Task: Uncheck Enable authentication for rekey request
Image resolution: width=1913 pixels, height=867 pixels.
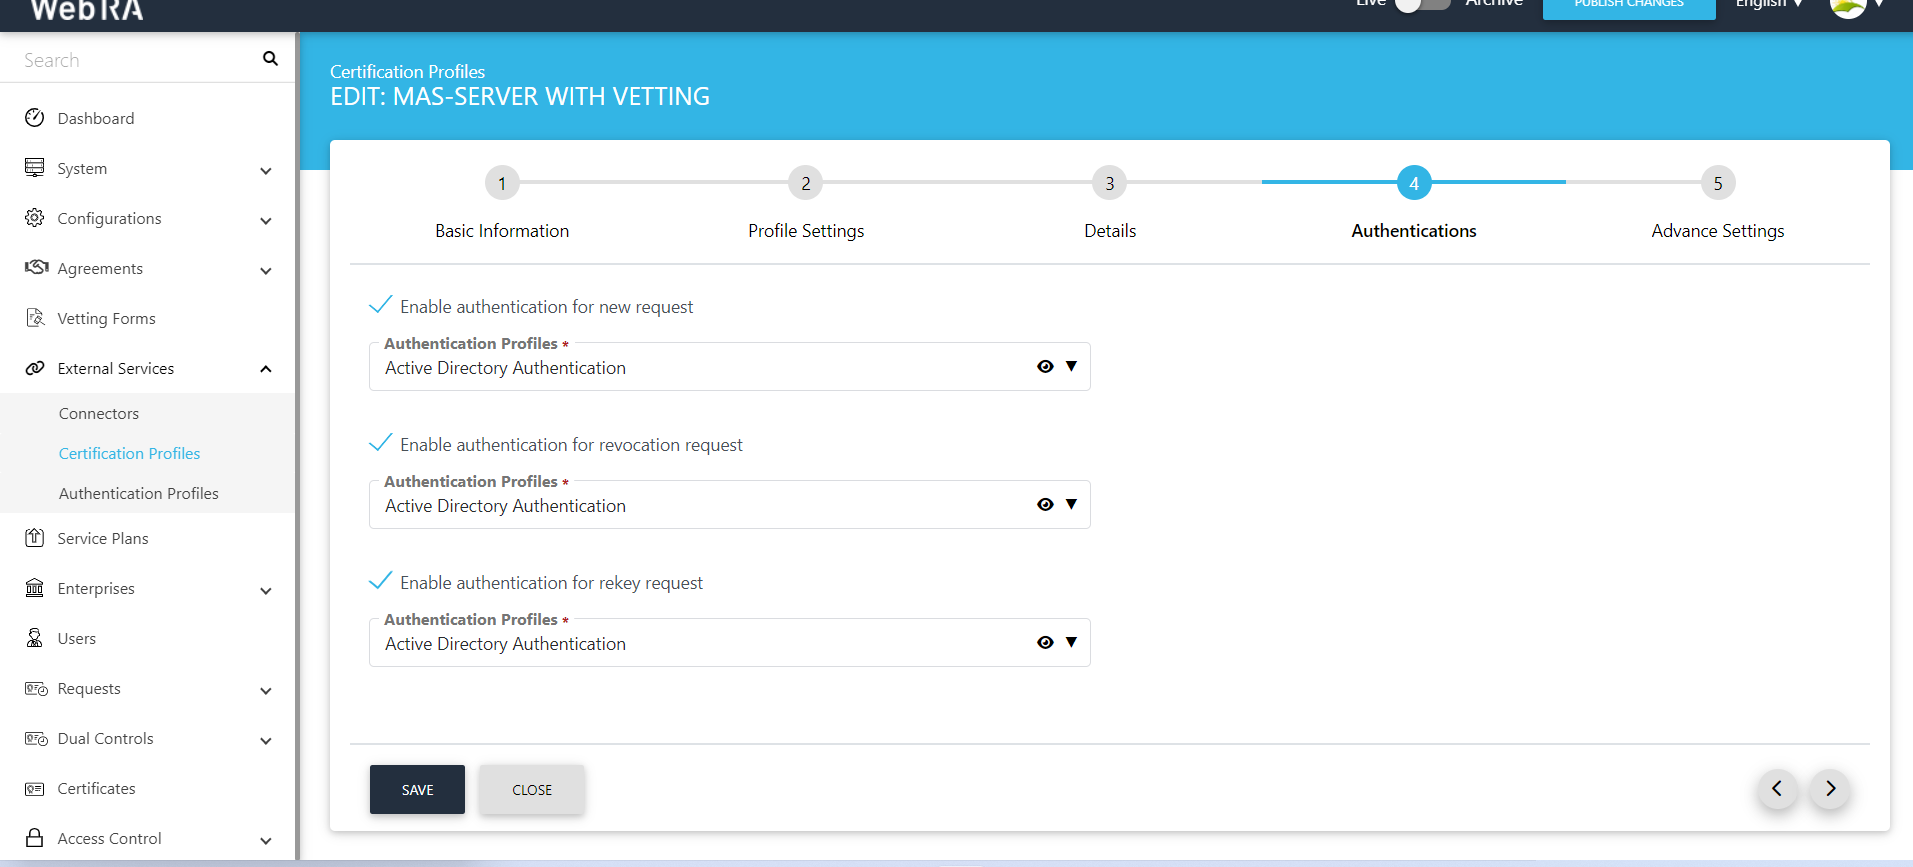Action: [381, 581]
